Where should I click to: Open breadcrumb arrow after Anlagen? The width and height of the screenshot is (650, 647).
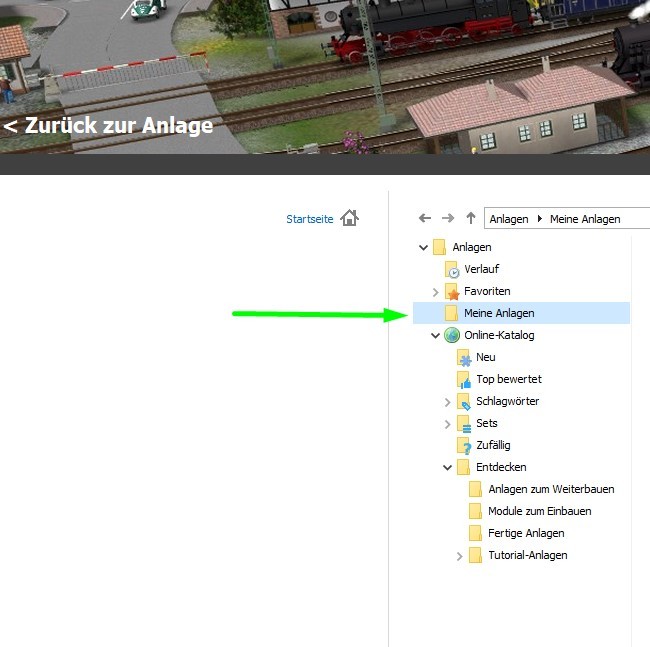(539, 218)
